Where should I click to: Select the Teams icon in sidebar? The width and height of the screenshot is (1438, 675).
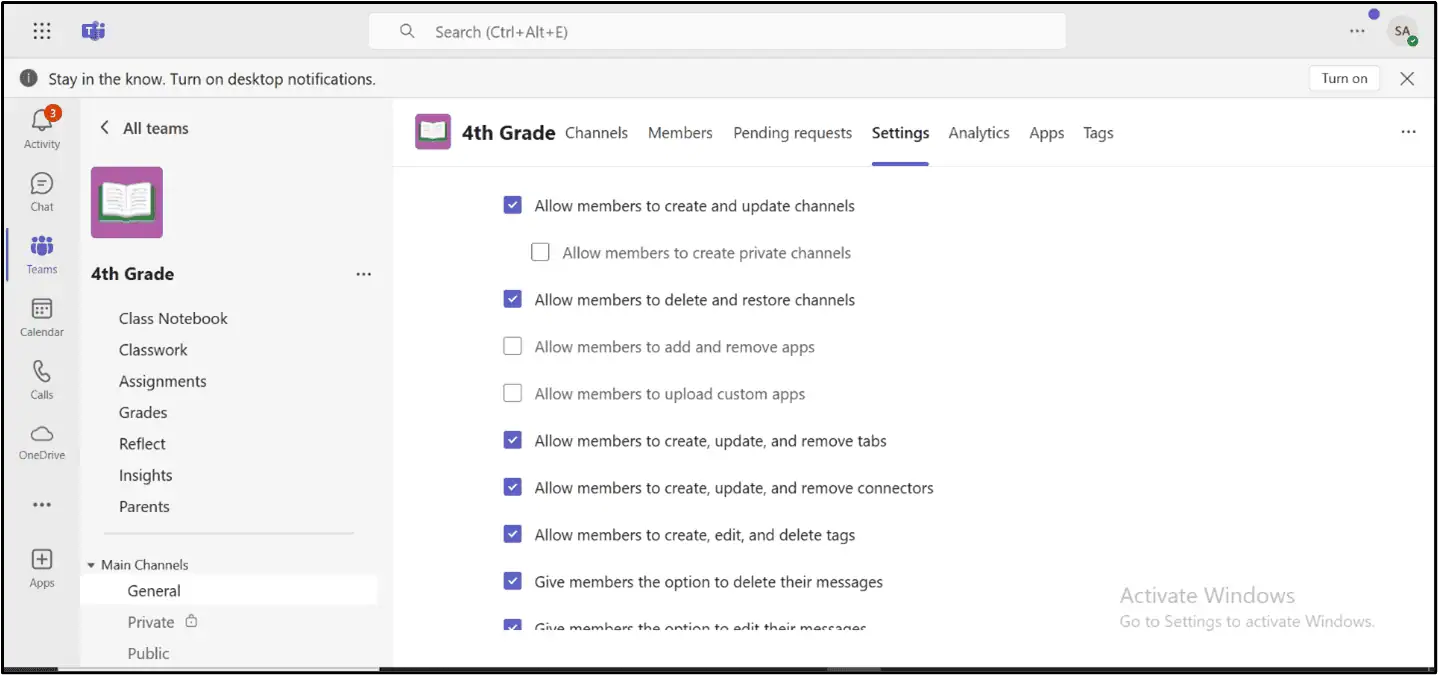[41, 253]
